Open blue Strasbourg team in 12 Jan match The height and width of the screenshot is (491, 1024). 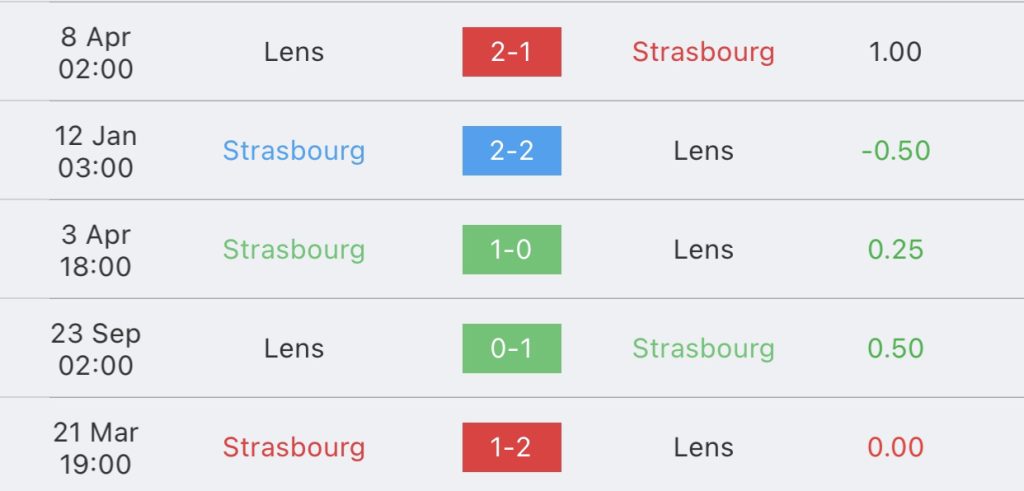click(x=294, y=151)
